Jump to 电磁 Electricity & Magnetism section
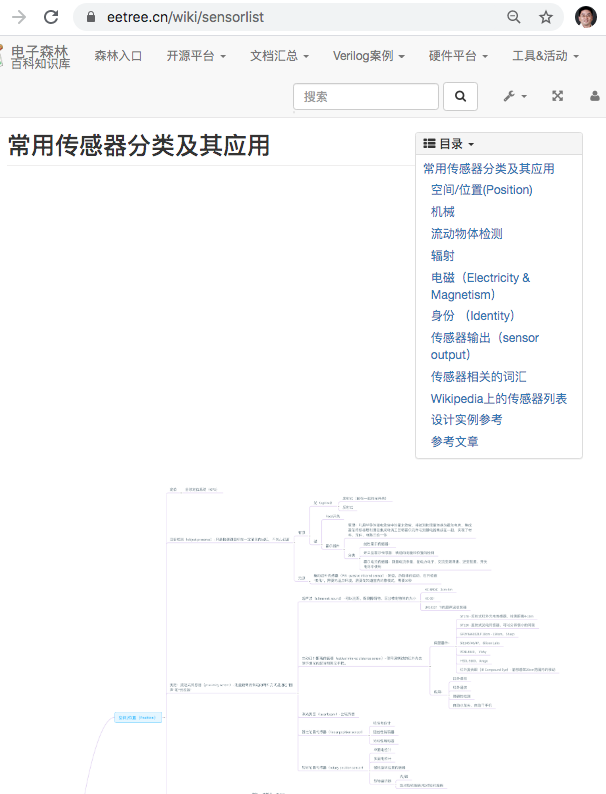This screenshot has width=606, height=794. click(480, 286)
